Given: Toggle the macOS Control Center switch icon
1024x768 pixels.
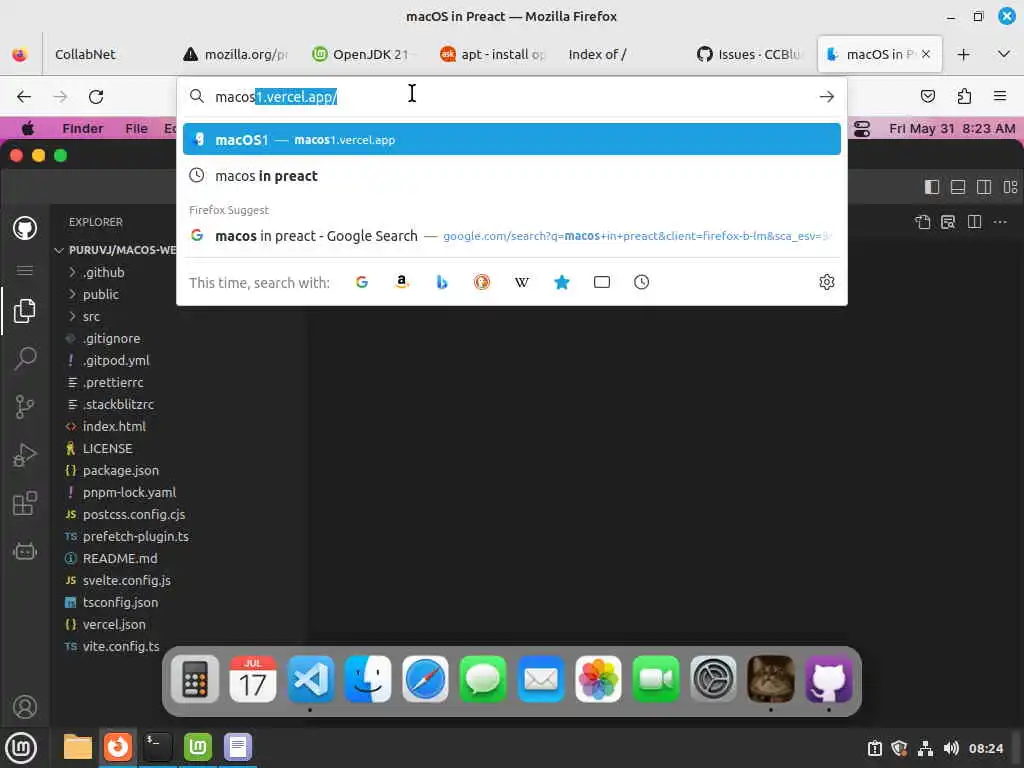Looking at the screenshot, I should pos(862,129).
